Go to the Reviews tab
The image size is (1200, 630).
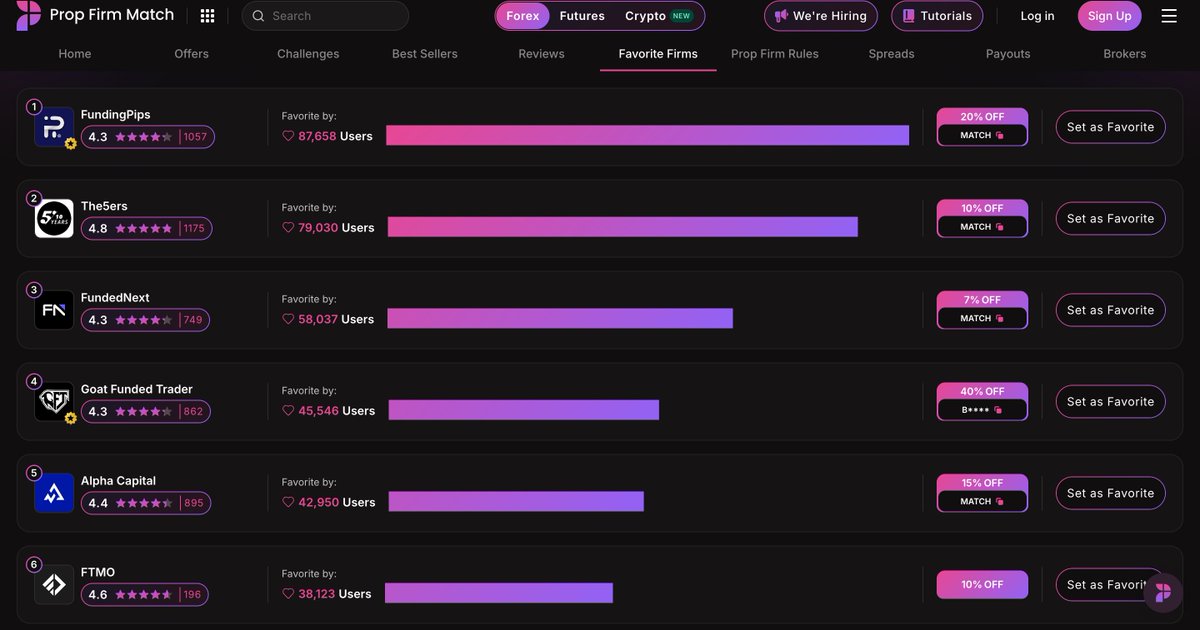pyautogui.click(x=541, y=54)
